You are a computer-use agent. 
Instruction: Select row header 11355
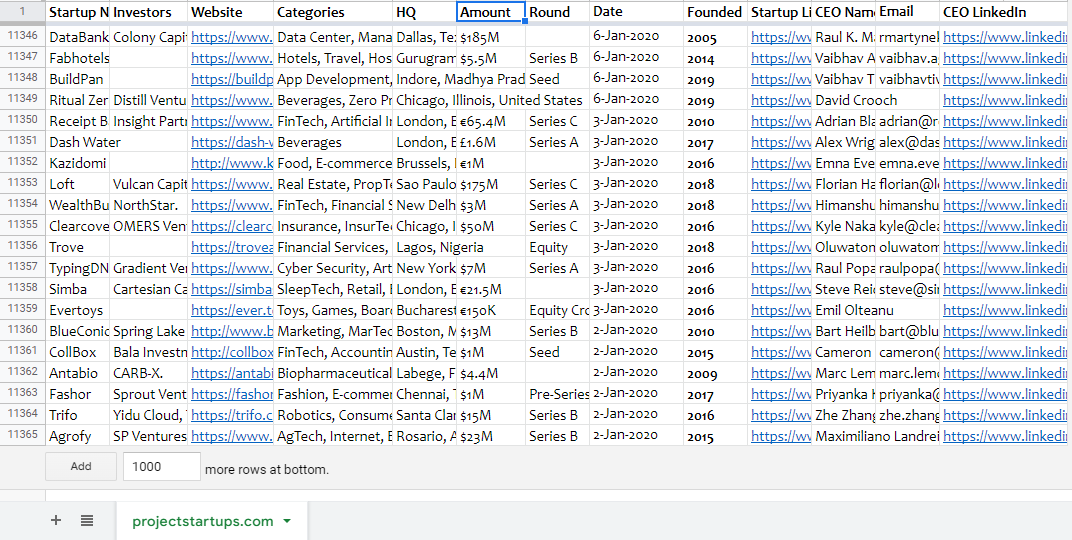point(23,226)
